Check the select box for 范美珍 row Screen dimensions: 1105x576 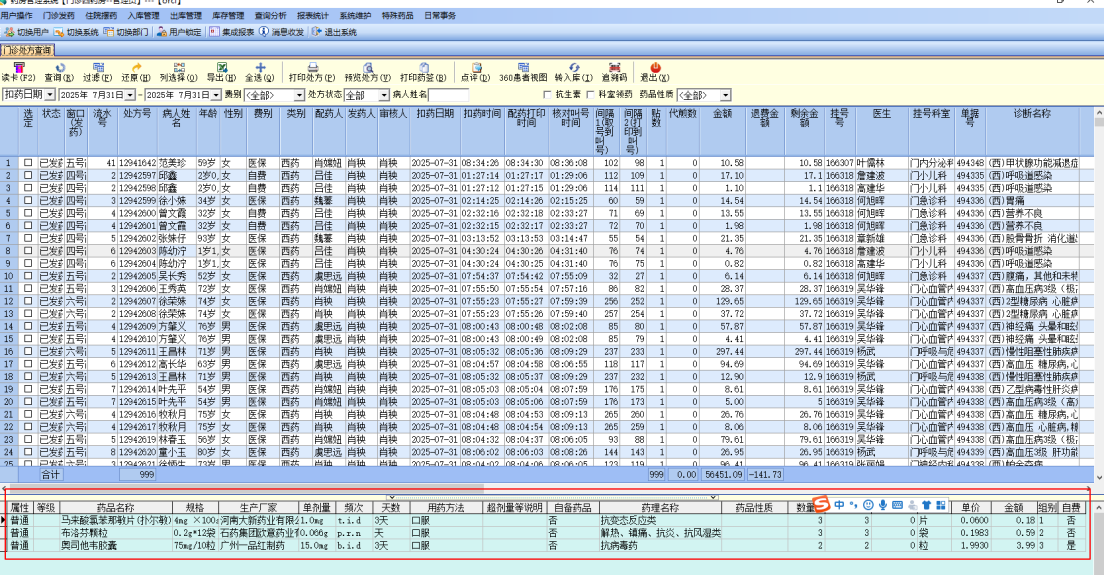coord(28,163)
